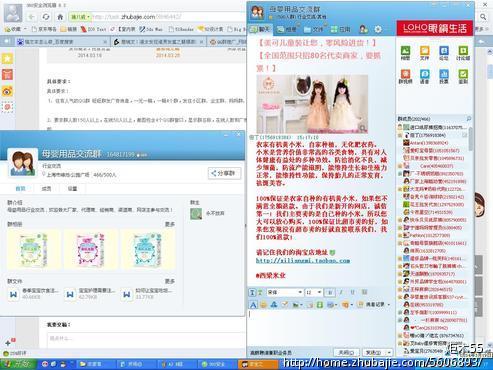Open group settings gear icon

click(378, 30)
